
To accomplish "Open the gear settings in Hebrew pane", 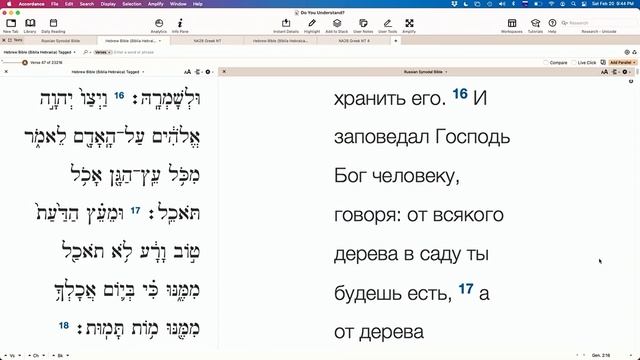I will (x=208, y=72).
